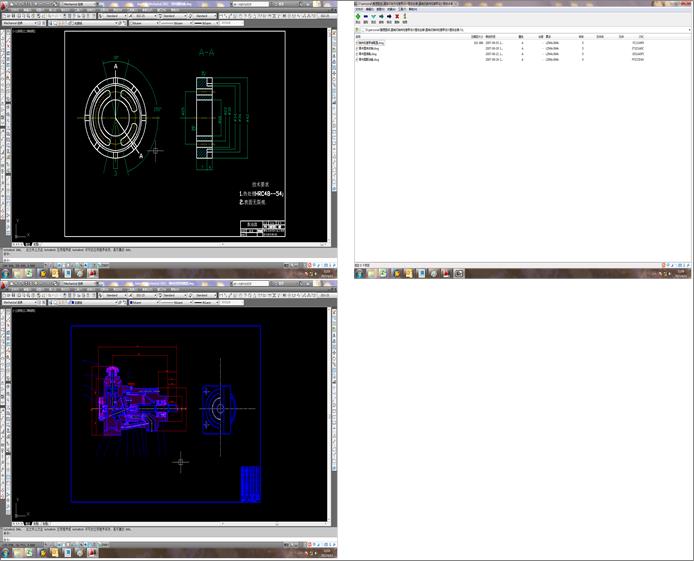The height and width of the screenshot is (561, 694).
Task: Sort by the 修改时间 (Modified) column header in 7-Zip
Action: (x=491, y=37)
